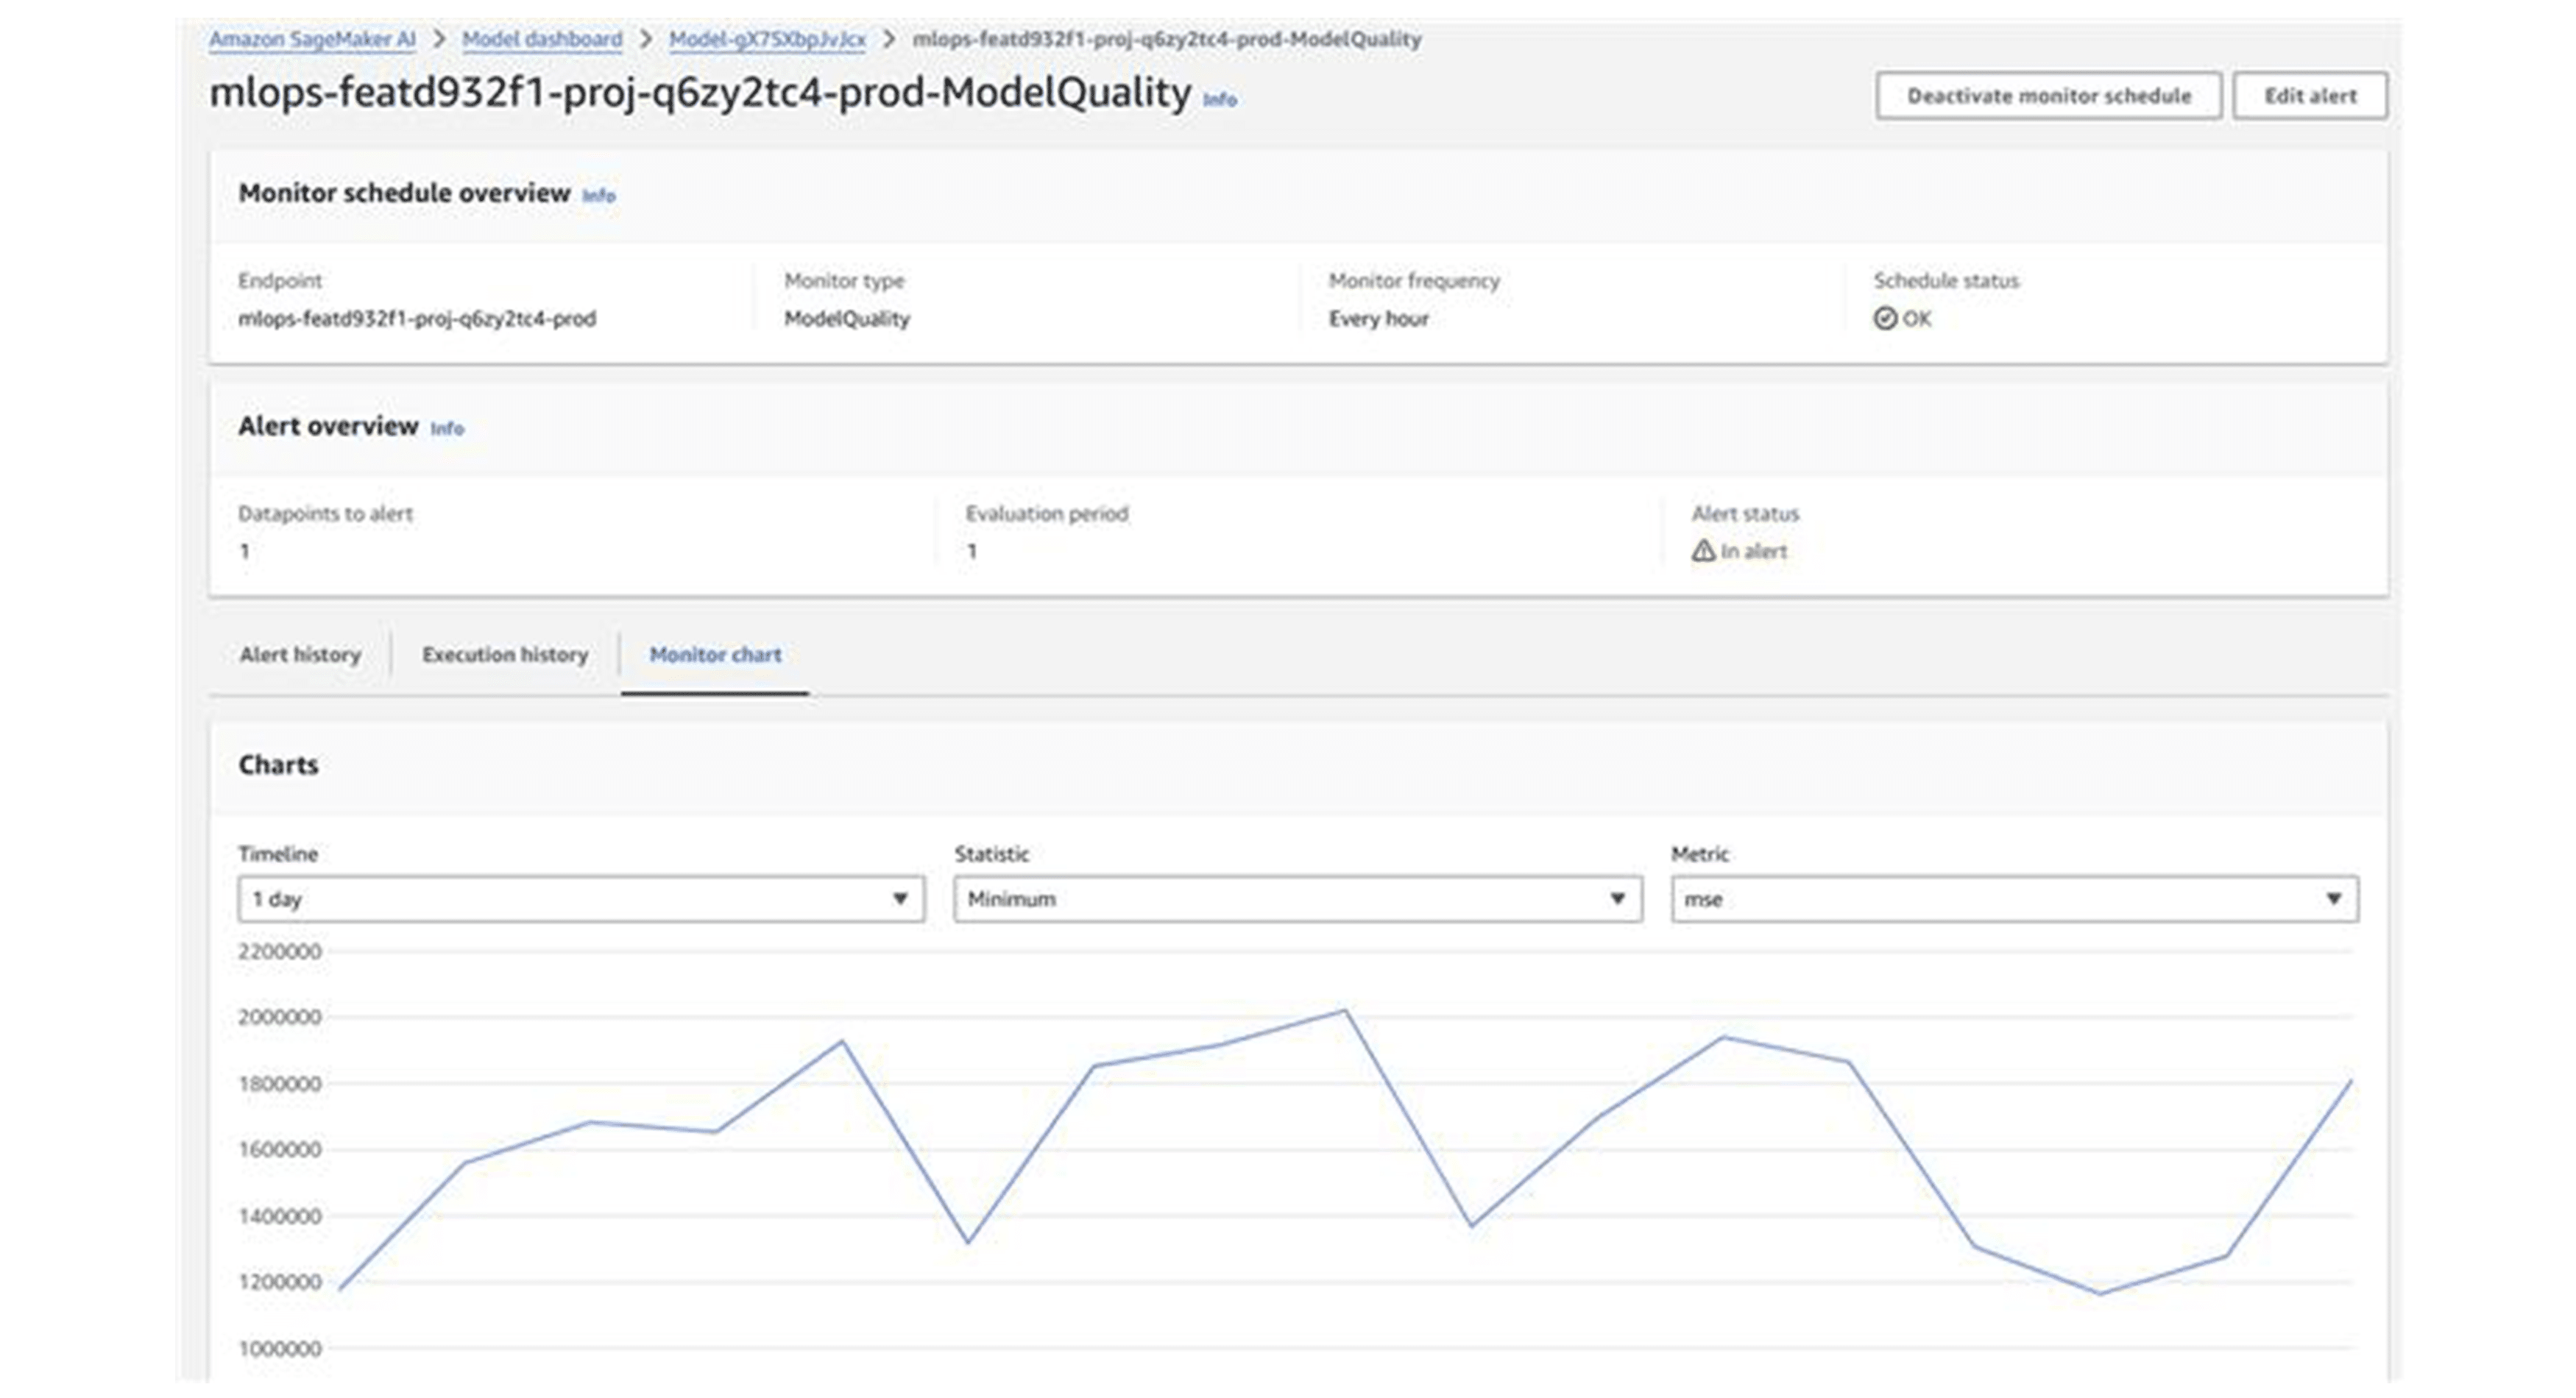Click the current breadcrumb mlops-featd932f1-proj-q6zy2tc4-prod-ModelQuality
The height and width of the screenshot is (1398, 2576).
pos(1167,39)
